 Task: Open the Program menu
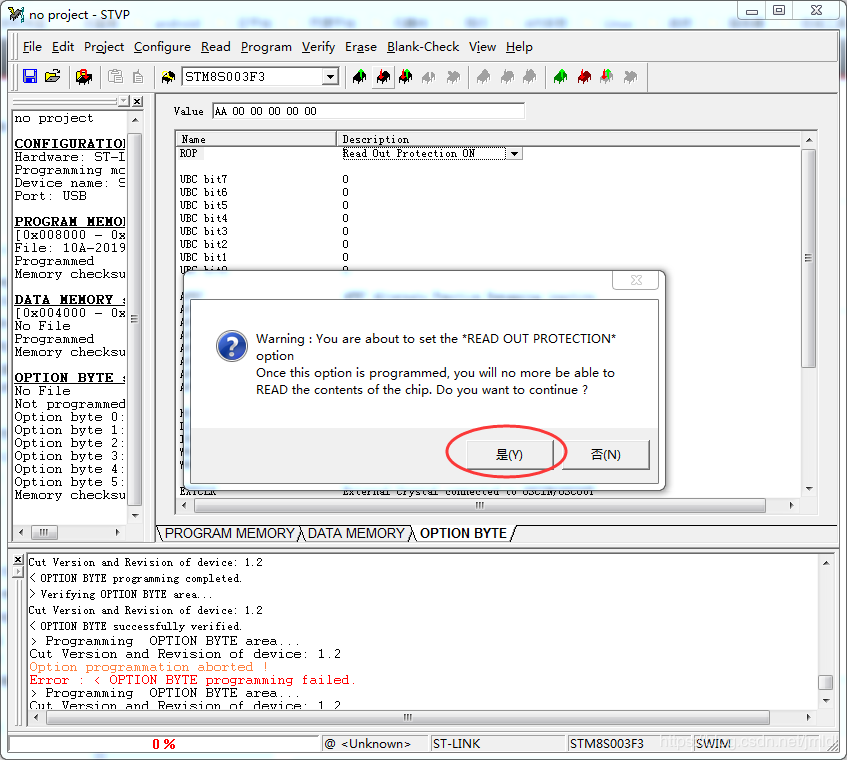point(266,47)
